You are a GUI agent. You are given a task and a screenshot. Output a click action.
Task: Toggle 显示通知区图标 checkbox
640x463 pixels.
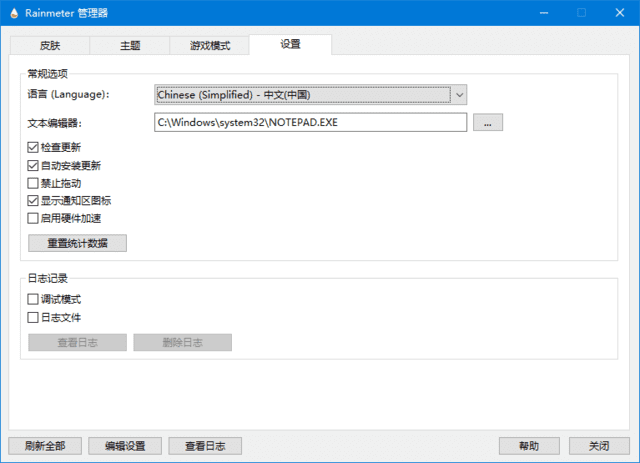[33, 201]
